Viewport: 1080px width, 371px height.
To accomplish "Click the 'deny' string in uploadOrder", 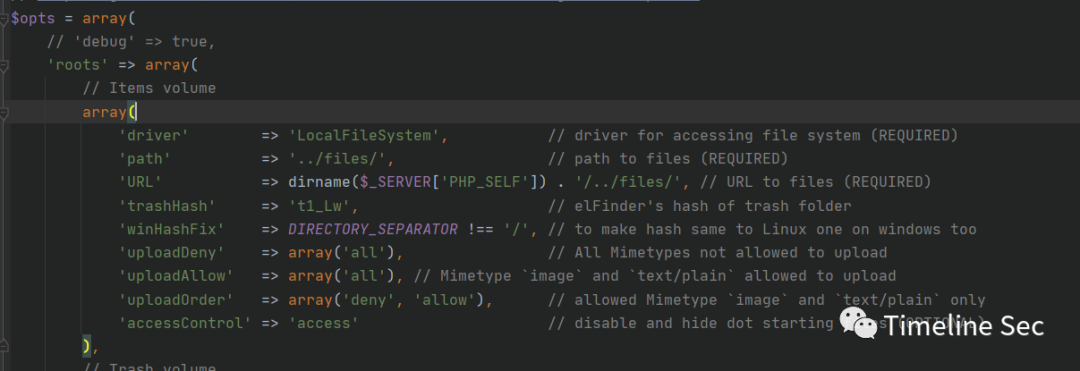I will [368, 300].
